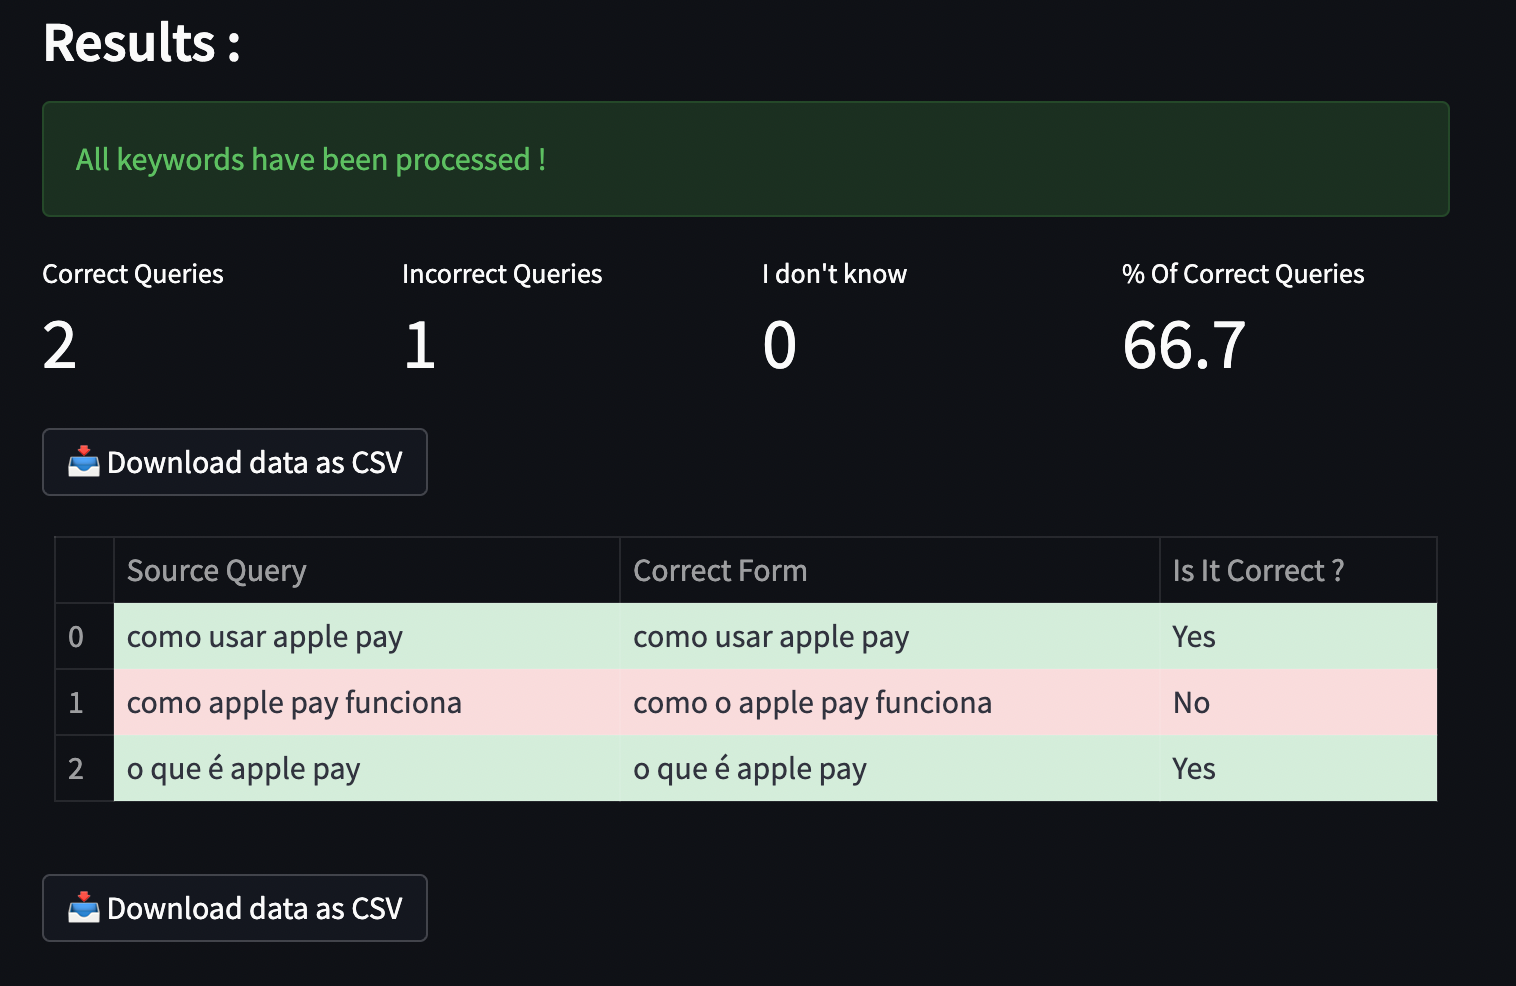Viewport: 1516px width, 986px height.
Task: Click the upper Download data as CSV button
Action: 234,462
